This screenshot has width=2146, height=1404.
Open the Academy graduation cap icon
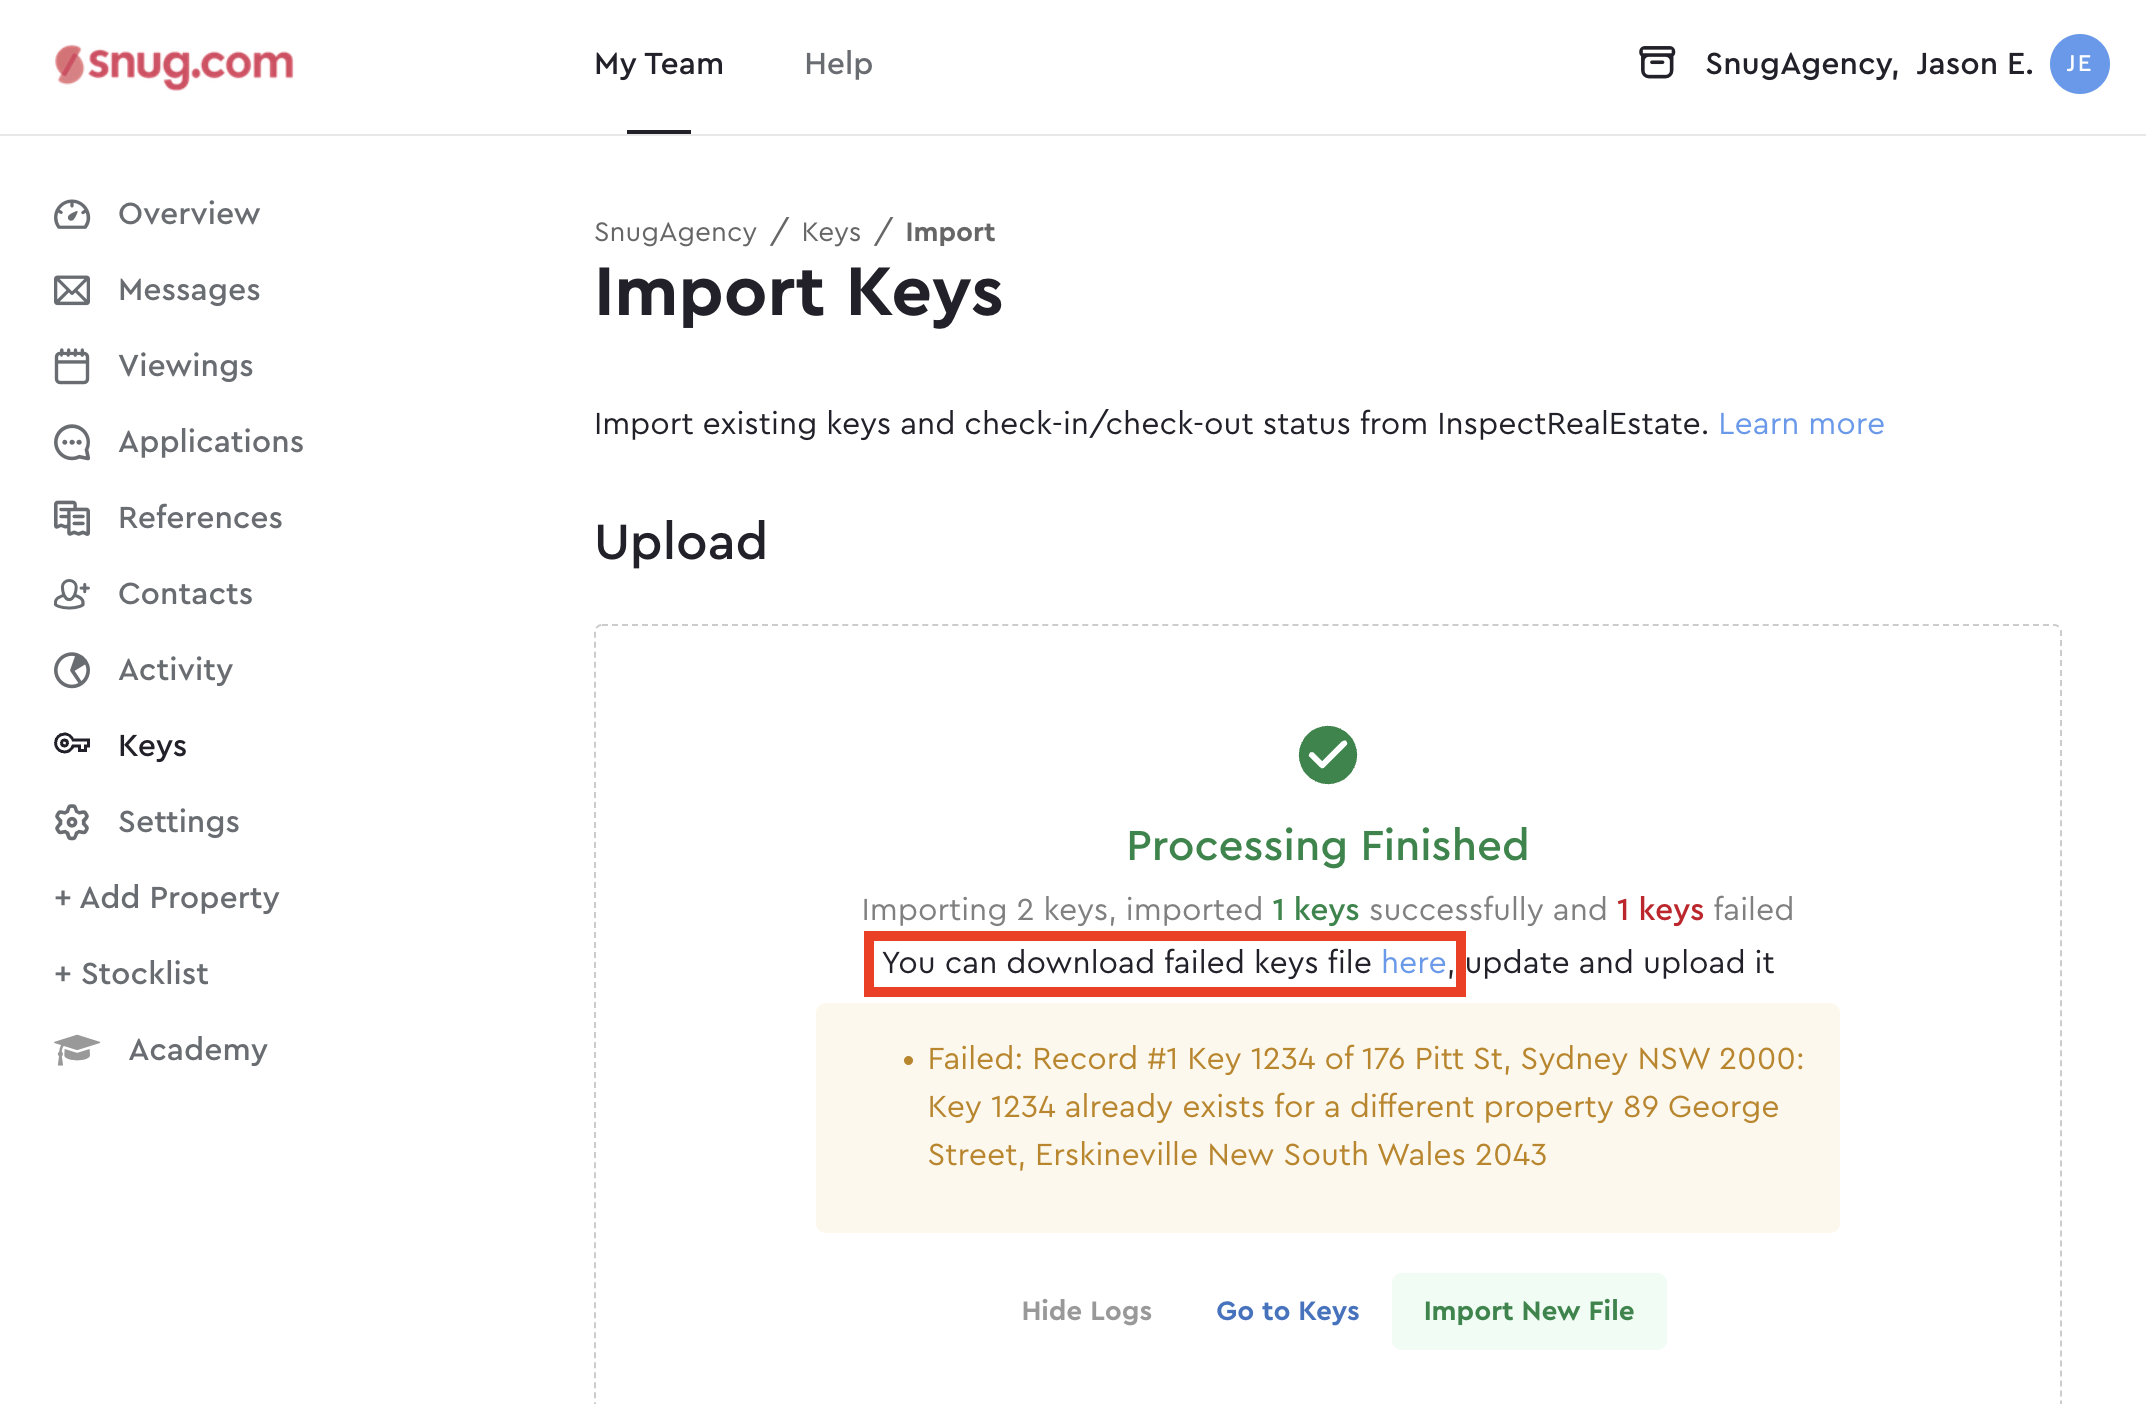pyautogui.click(x=77, y=1050)
